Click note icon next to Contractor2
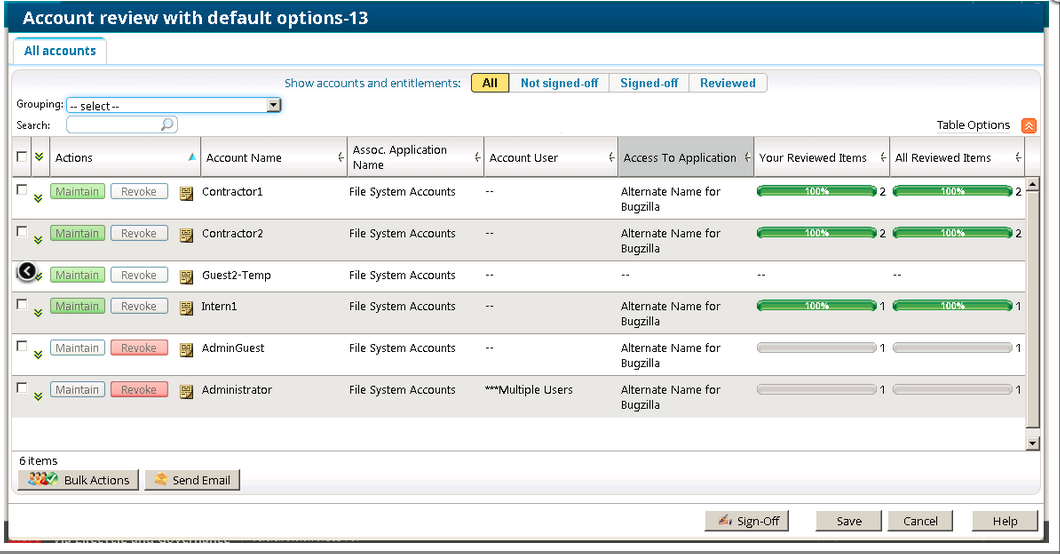Screen dimensions: 1060x554 pyautogui.click(x=186, y=235)
